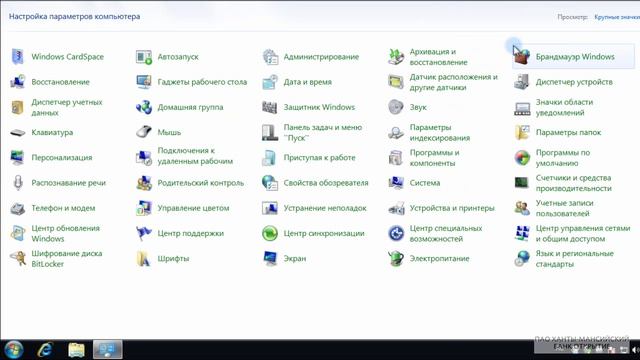640x360 pixels.
Task: Click the volume tray icon
Action: tap(635, 350)
